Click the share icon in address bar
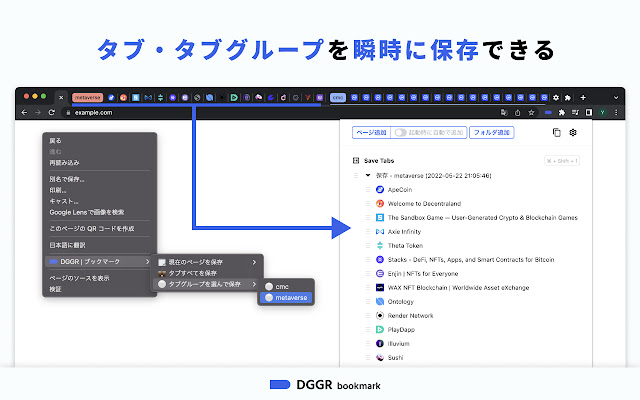640x400 pixels. [518, 112]
